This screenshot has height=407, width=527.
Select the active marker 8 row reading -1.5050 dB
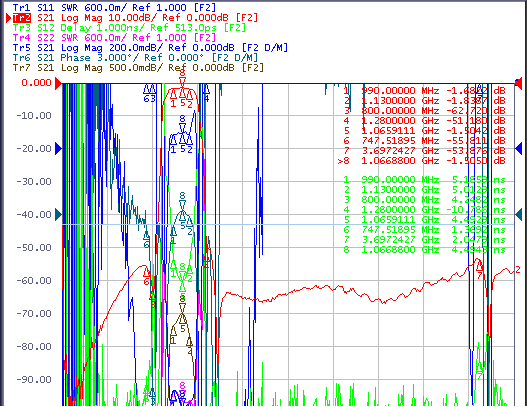point(421,161)
